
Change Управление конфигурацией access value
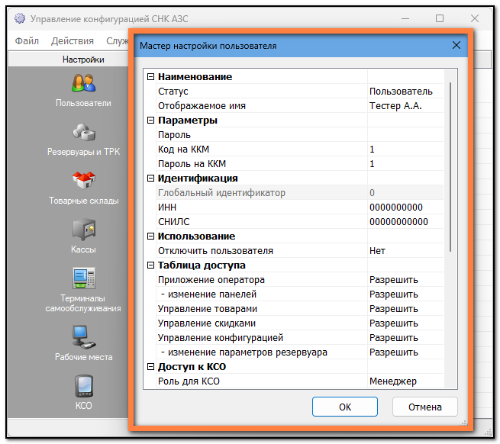(406, 338)
